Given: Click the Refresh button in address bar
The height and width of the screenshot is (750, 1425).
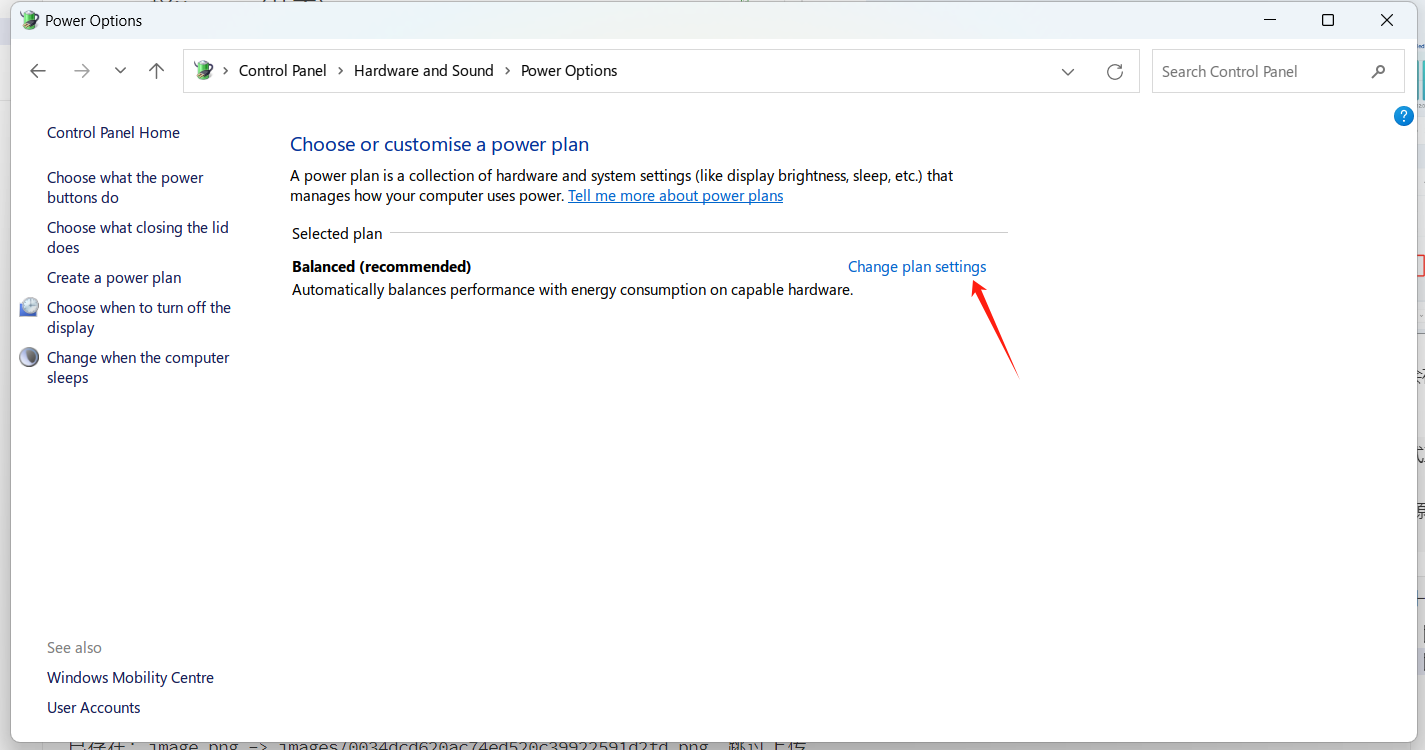Looking at the screenshot, I should click(1115, 72).
